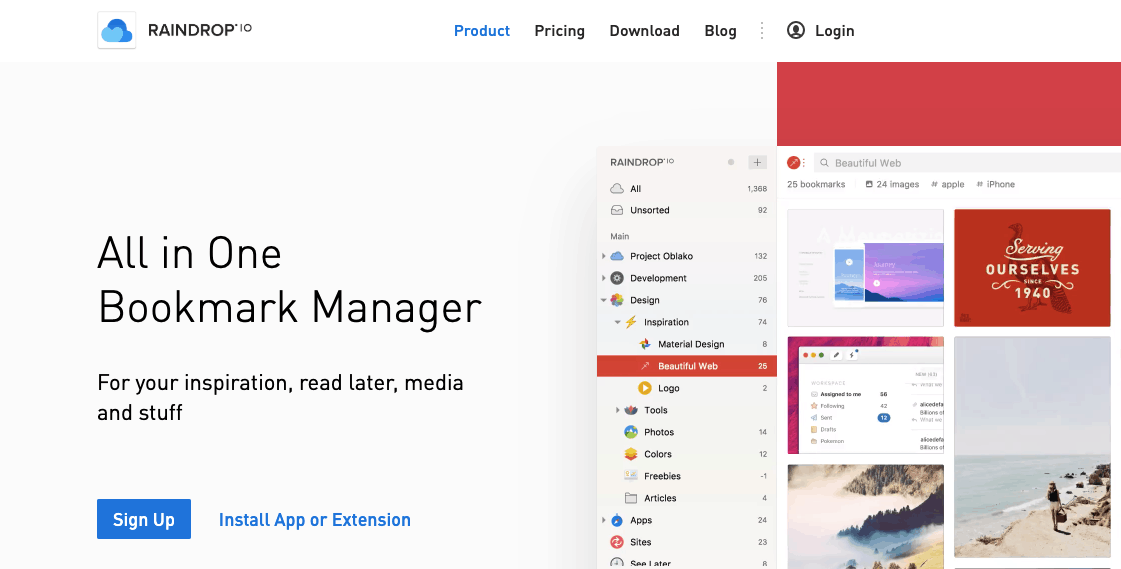The image size is (1121, 569).
Task: Click the RAINDROP.IO header wordmark
Action: [199, 30]
